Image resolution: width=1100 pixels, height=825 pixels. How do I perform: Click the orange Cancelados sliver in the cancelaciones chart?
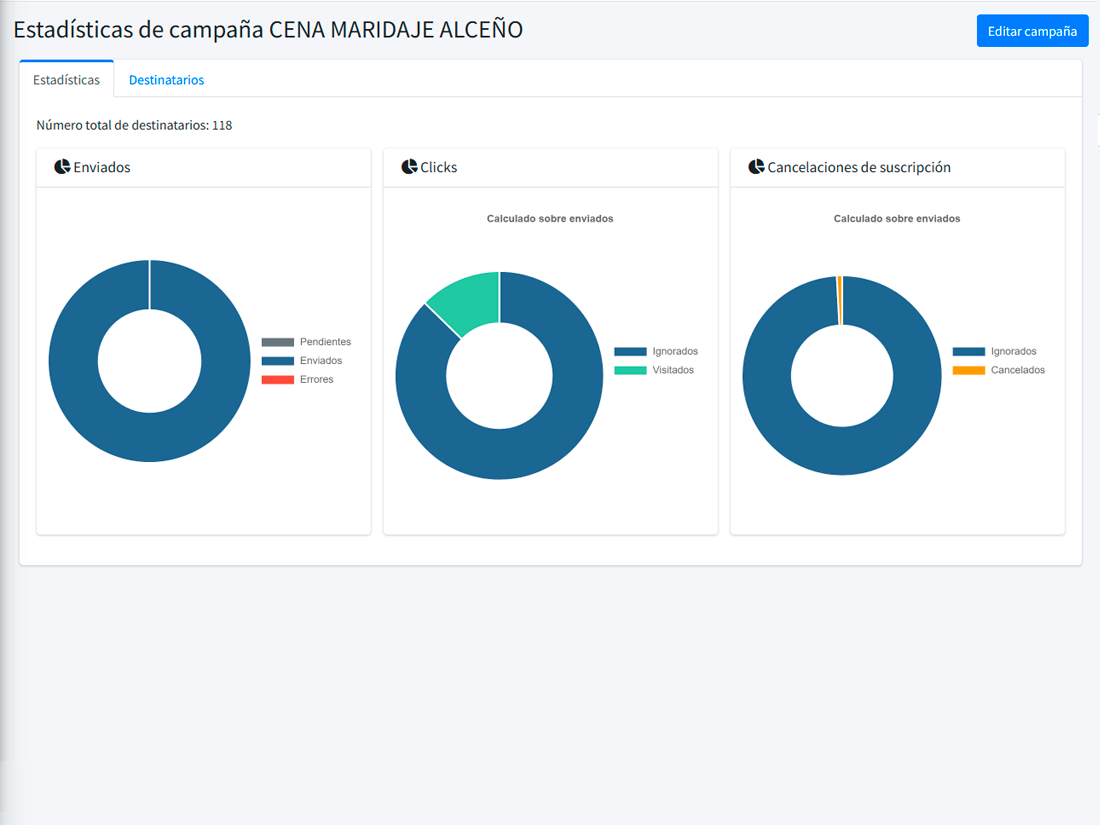[x=840, y=300]
